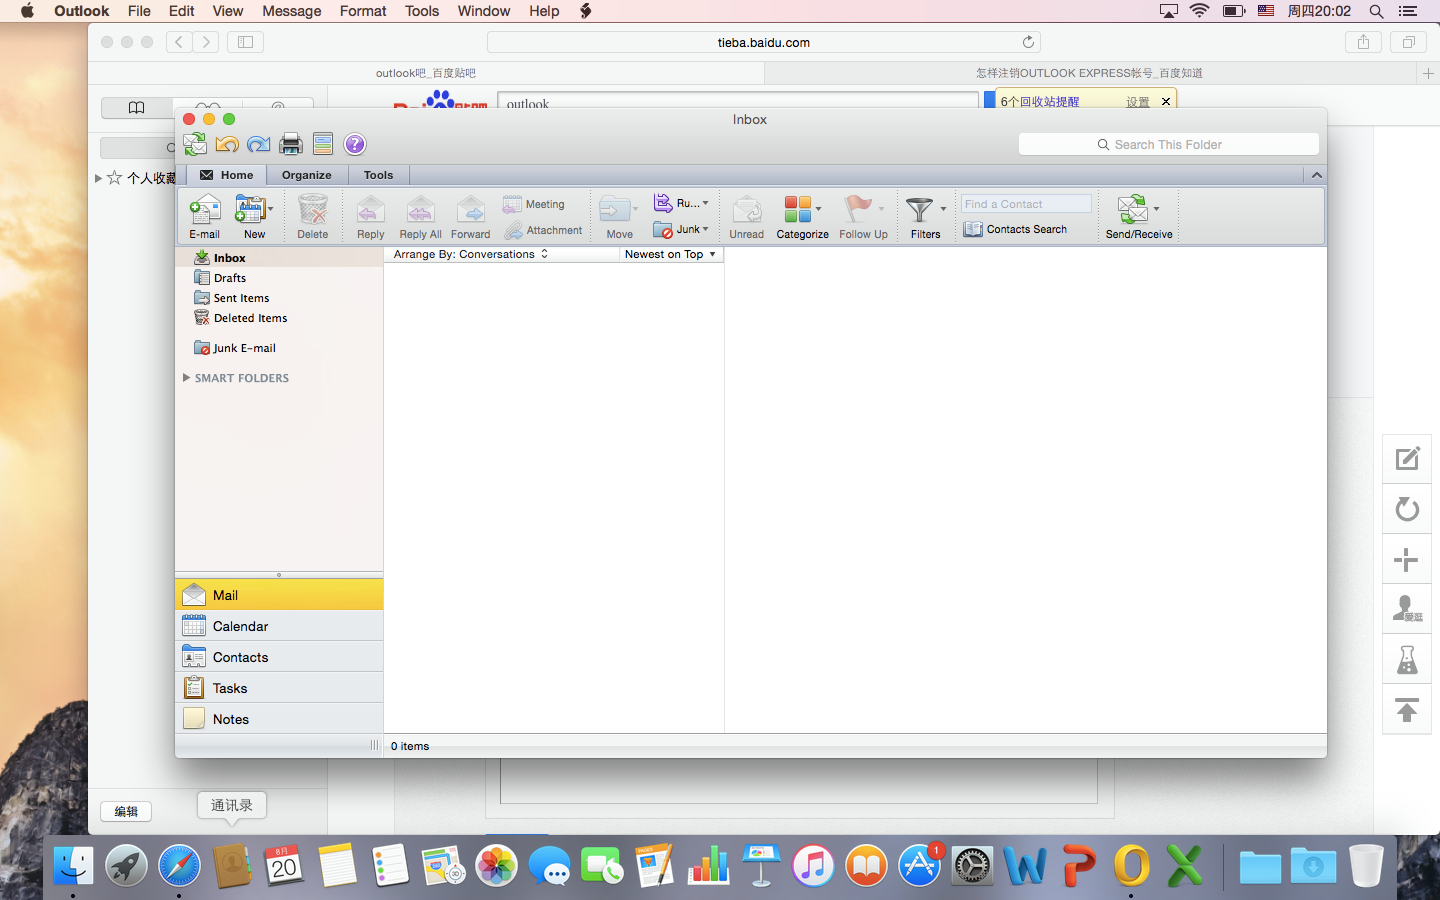Open the purple Help question mark icon
1440x900 pixels.
click(355, 144)
